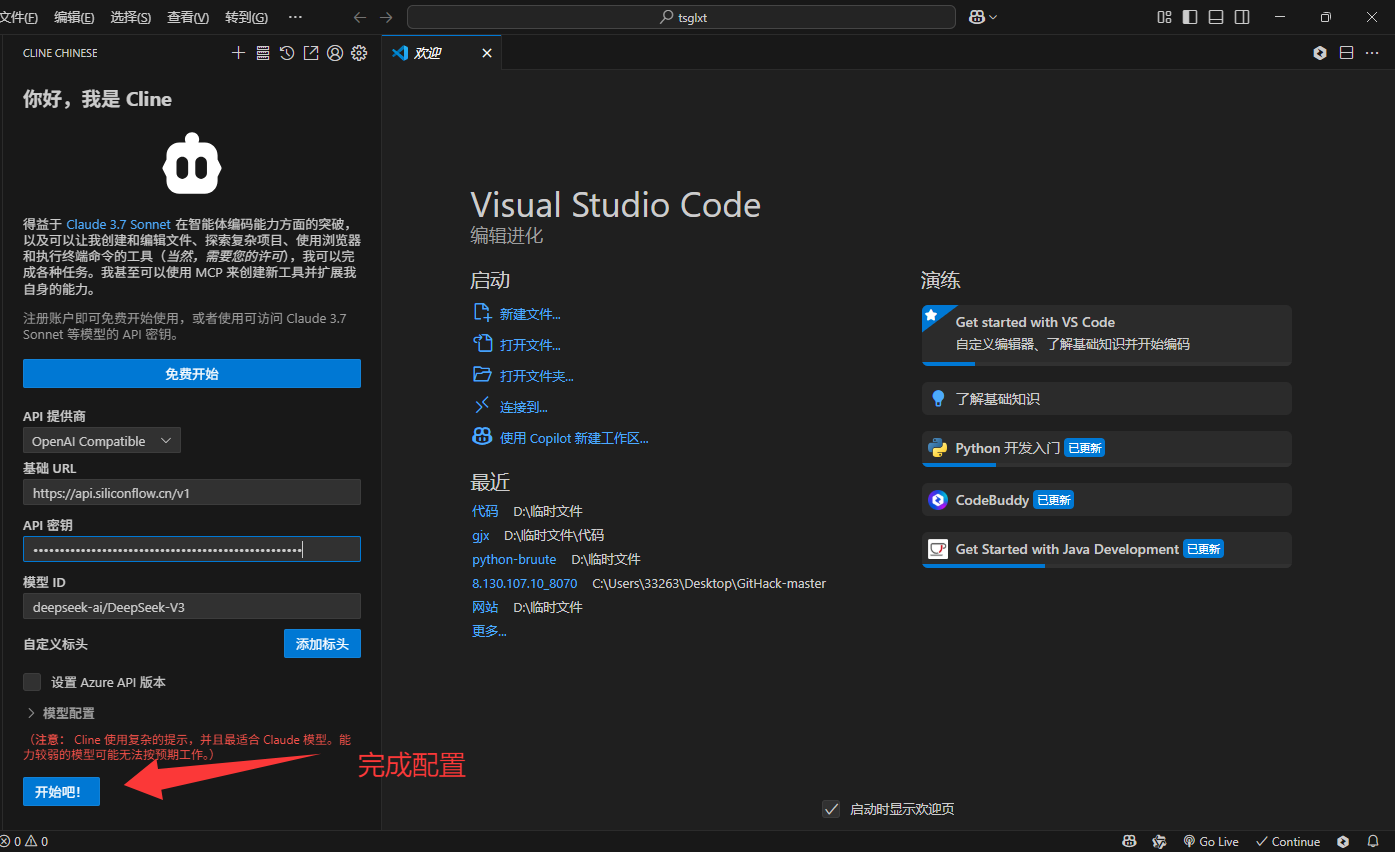Click the CodeBuddy icon in the status bar
The width and height of the screenshot is (1395, 852).
coord(1343,841)
